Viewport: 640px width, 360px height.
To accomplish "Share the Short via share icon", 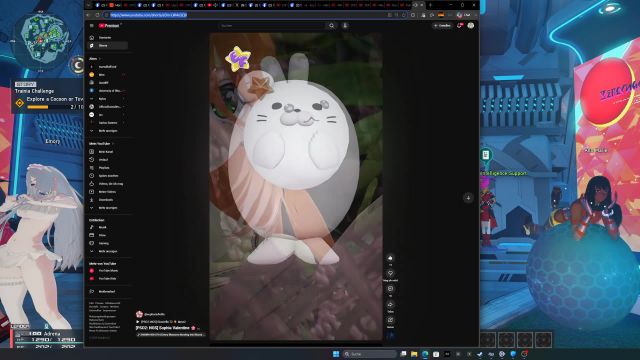I will (390, 304).
